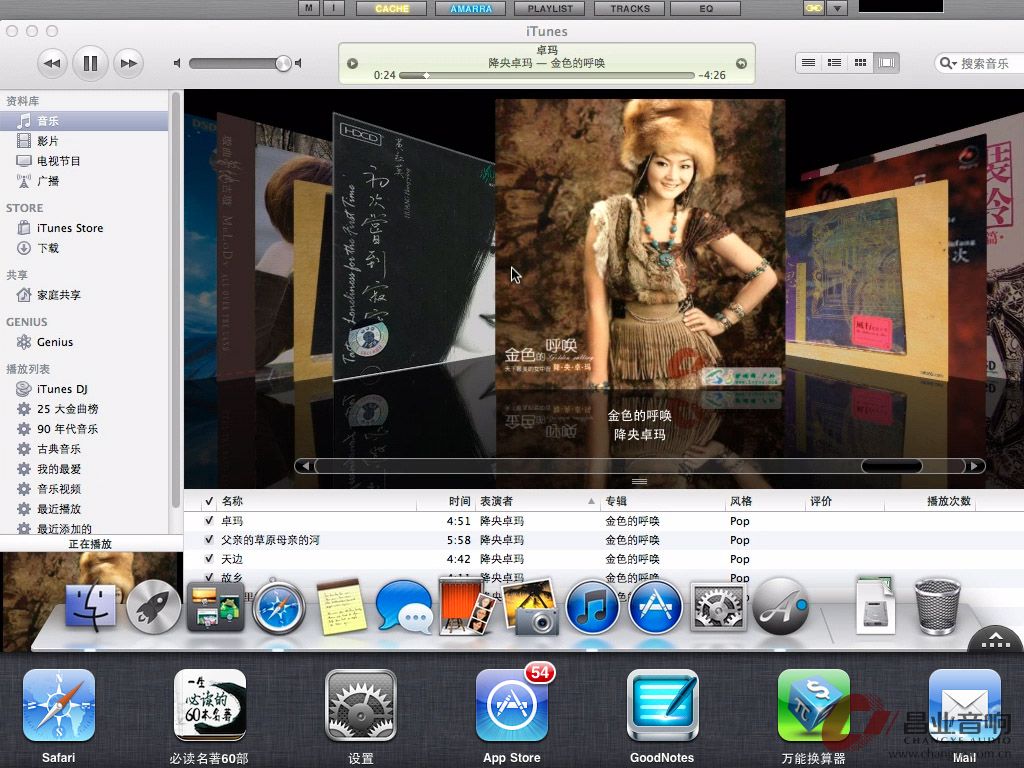
Task: Open iTunes from the Dock
Action: click(x=592, y=607)
